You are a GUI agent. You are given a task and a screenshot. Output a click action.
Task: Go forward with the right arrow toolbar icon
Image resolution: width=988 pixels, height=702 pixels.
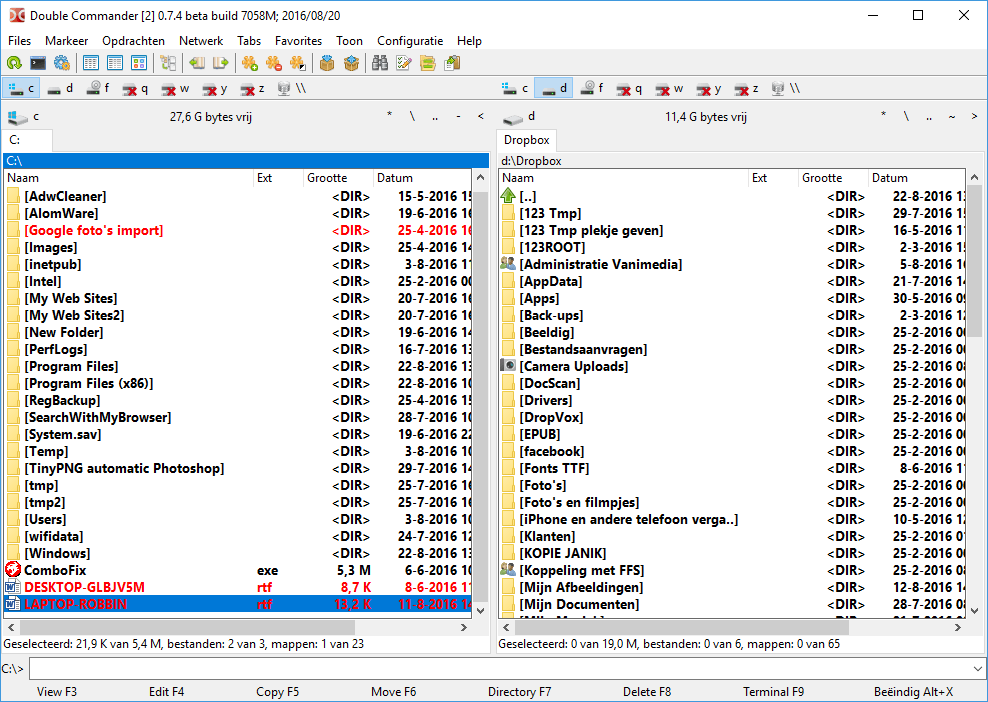click(221, 63)
